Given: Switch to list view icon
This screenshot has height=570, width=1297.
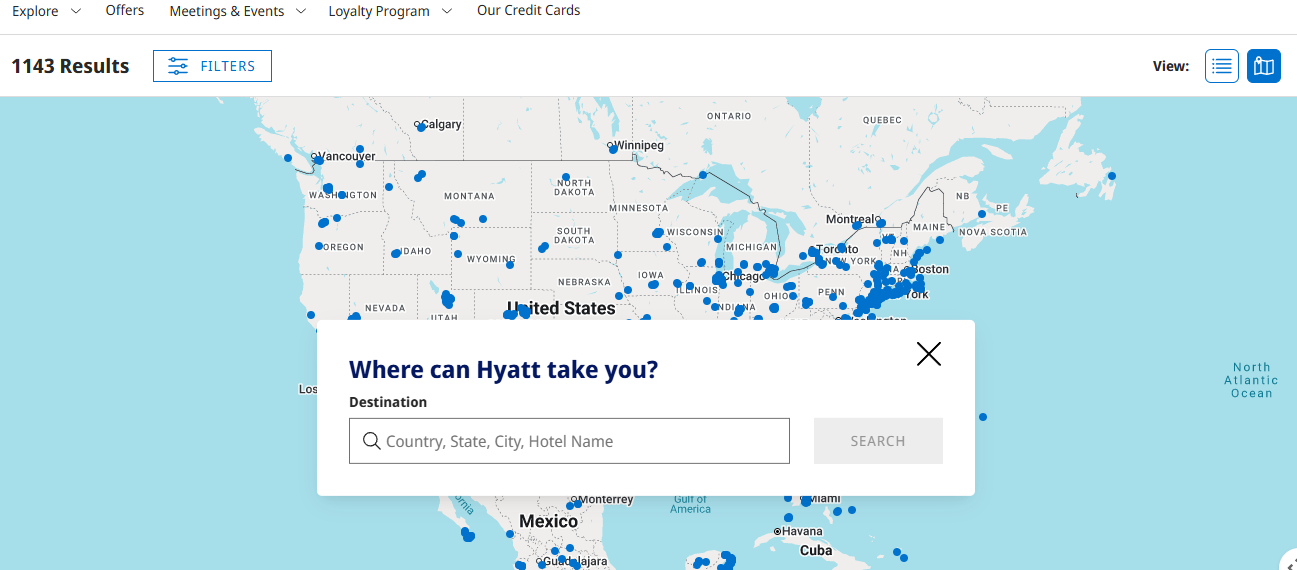Looking at the screenshot, I should [1221, 66].
